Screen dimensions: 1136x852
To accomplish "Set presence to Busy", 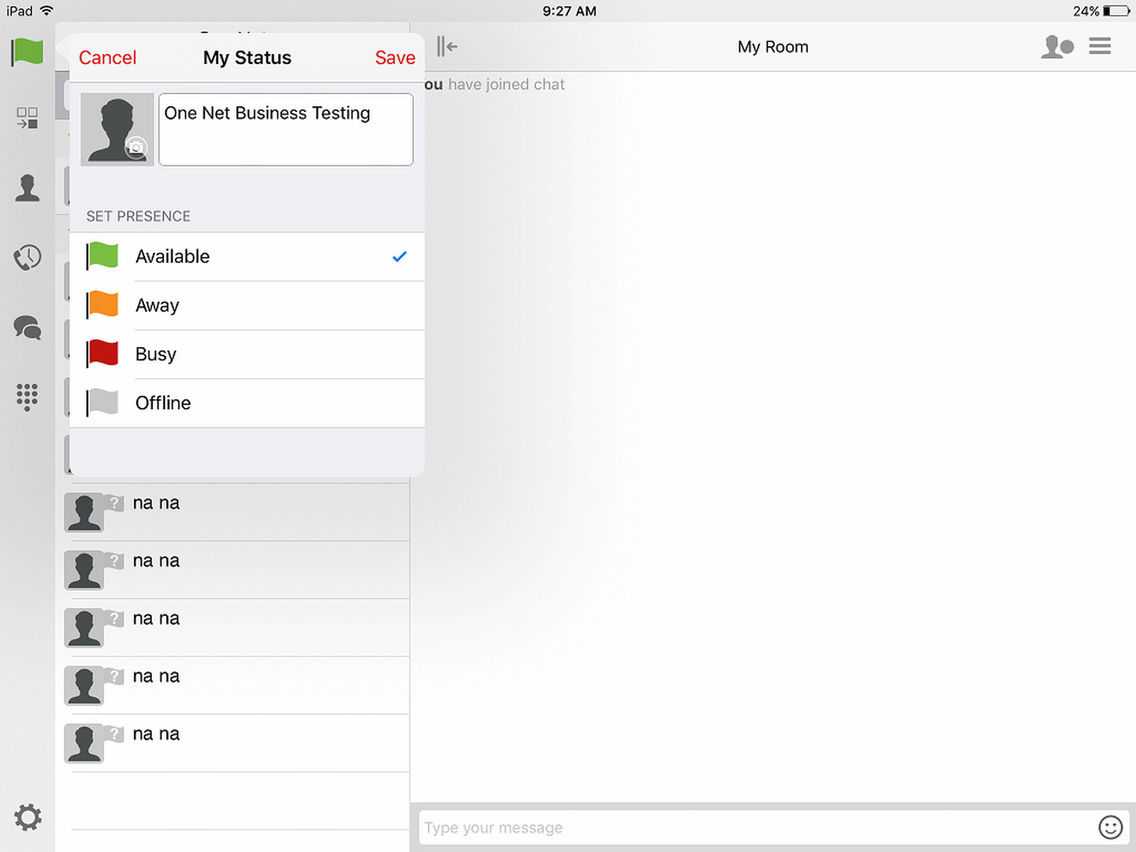I will (x=247, y=354).
